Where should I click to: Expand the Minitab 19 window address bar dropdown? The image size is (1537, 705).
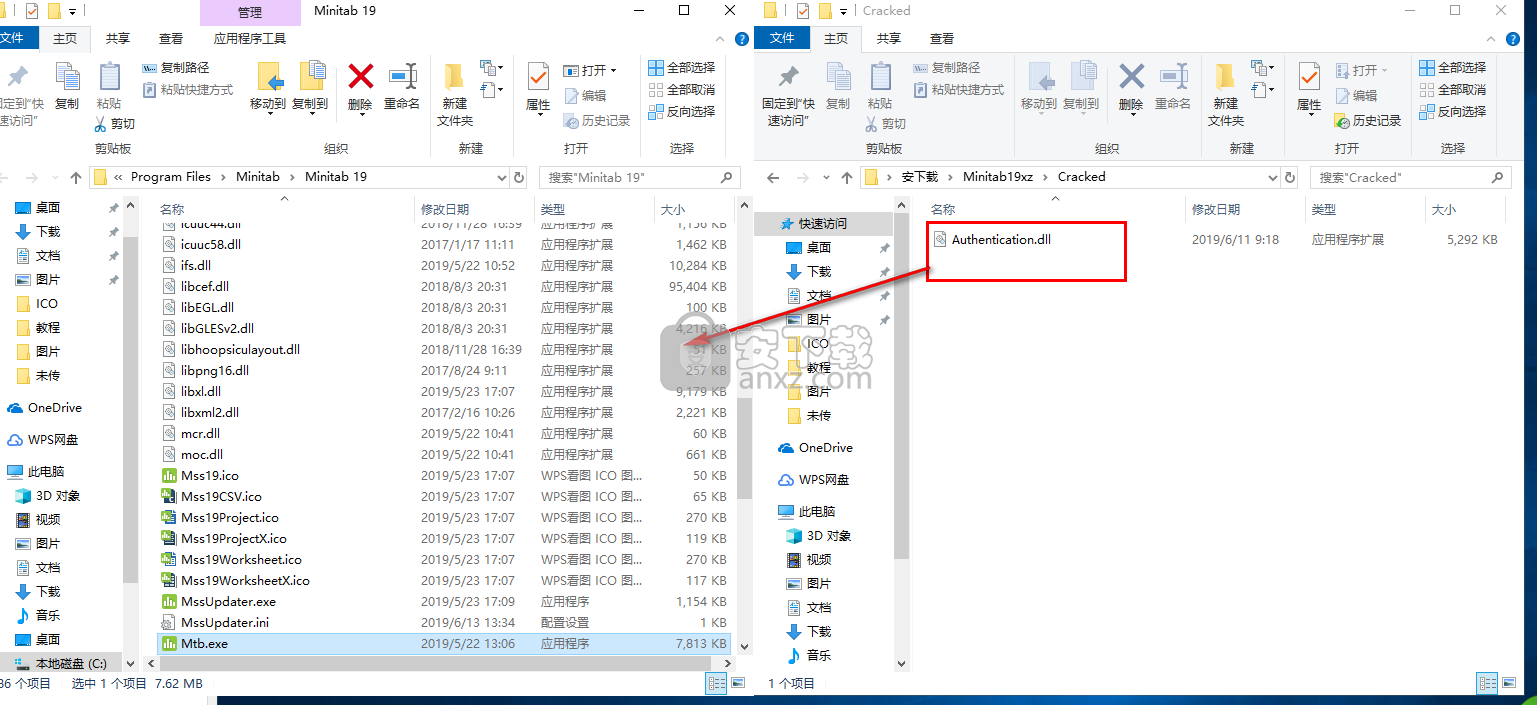(x=502, y=177)
